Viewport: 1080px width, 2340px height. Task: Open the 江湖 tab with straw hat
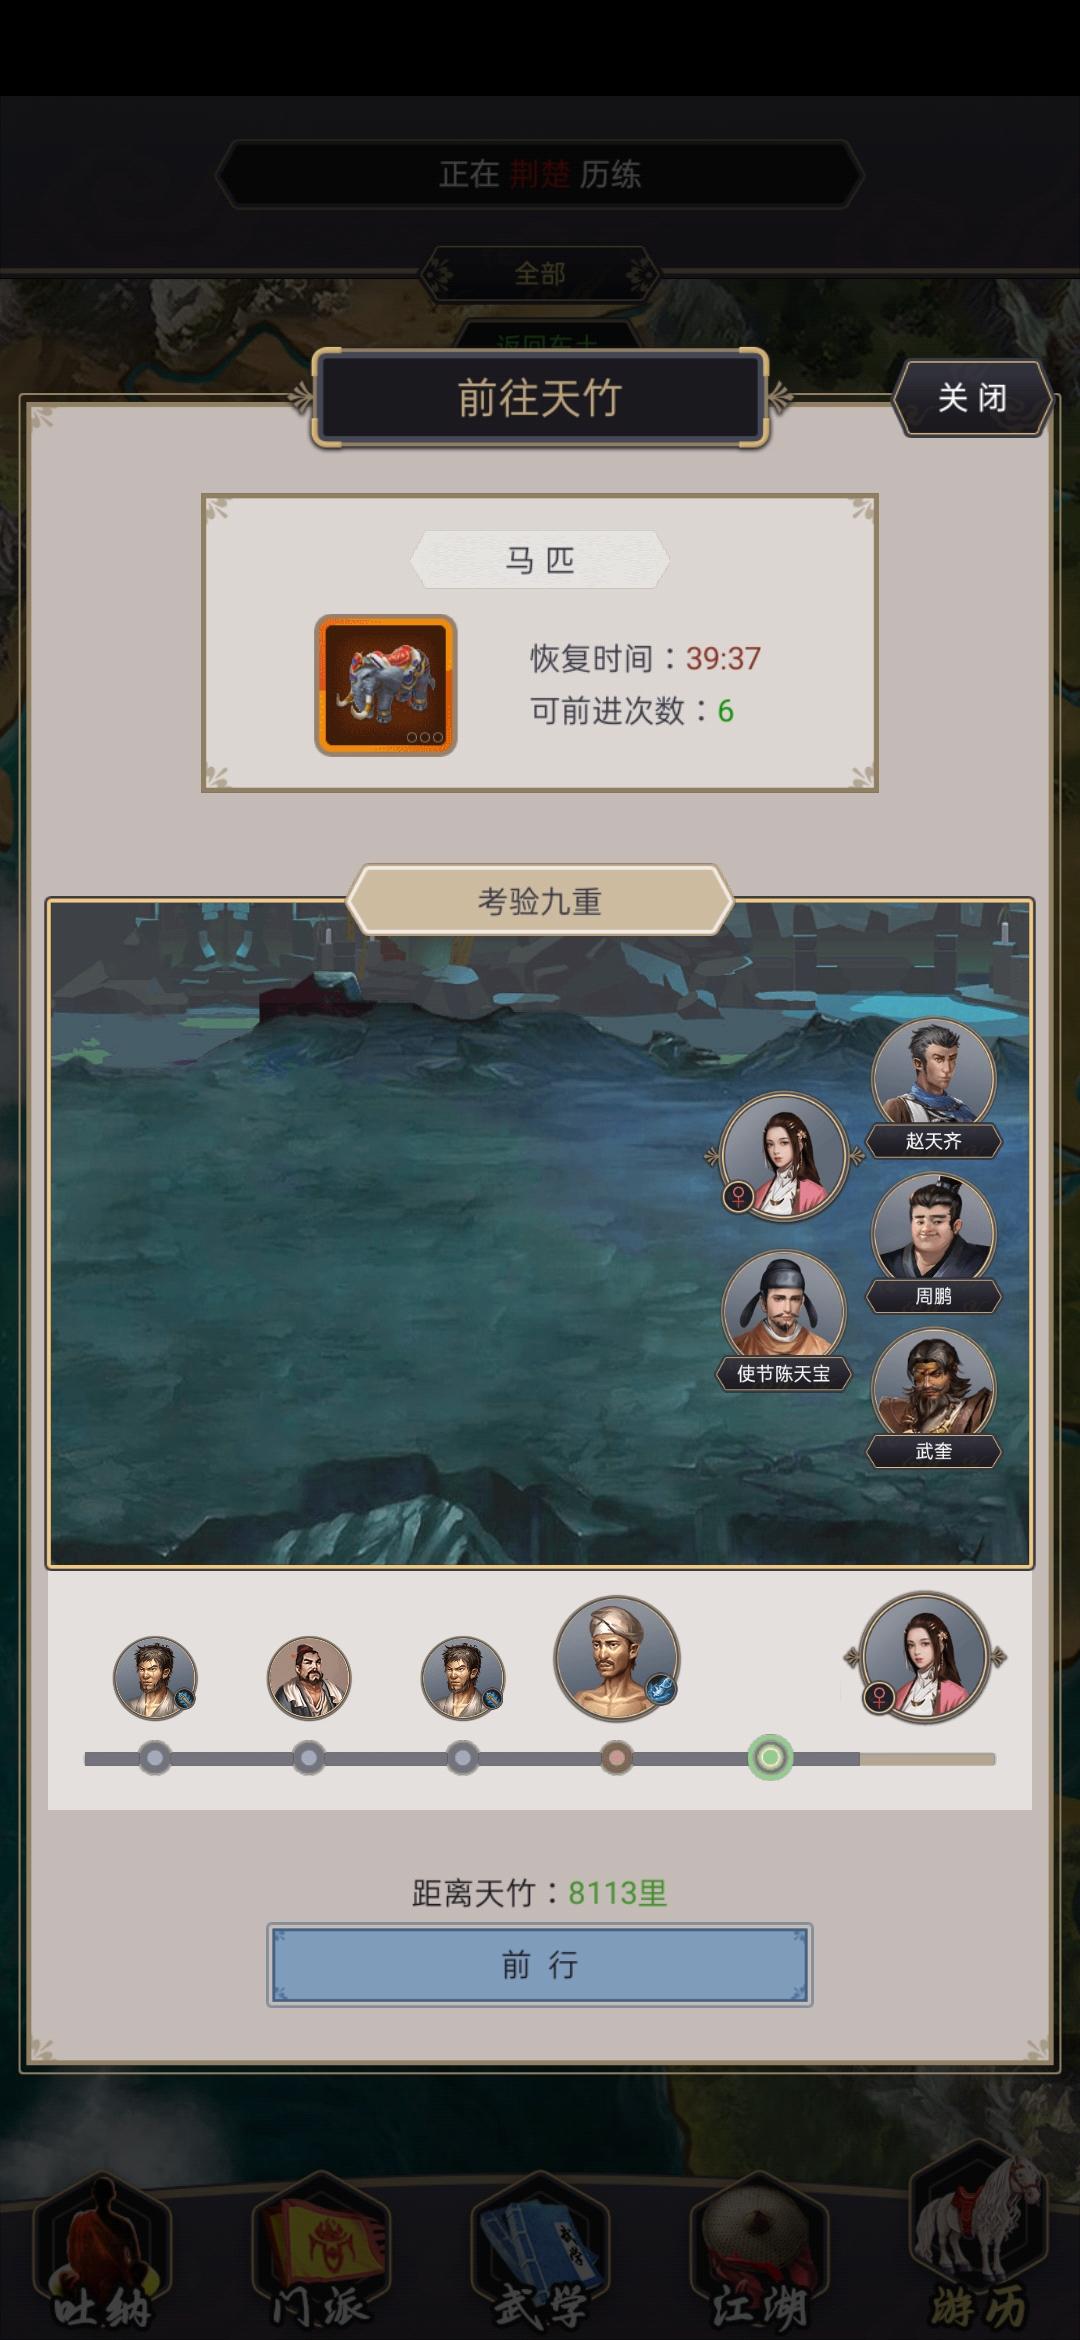pyautogui.click(x=760, y=2258)
